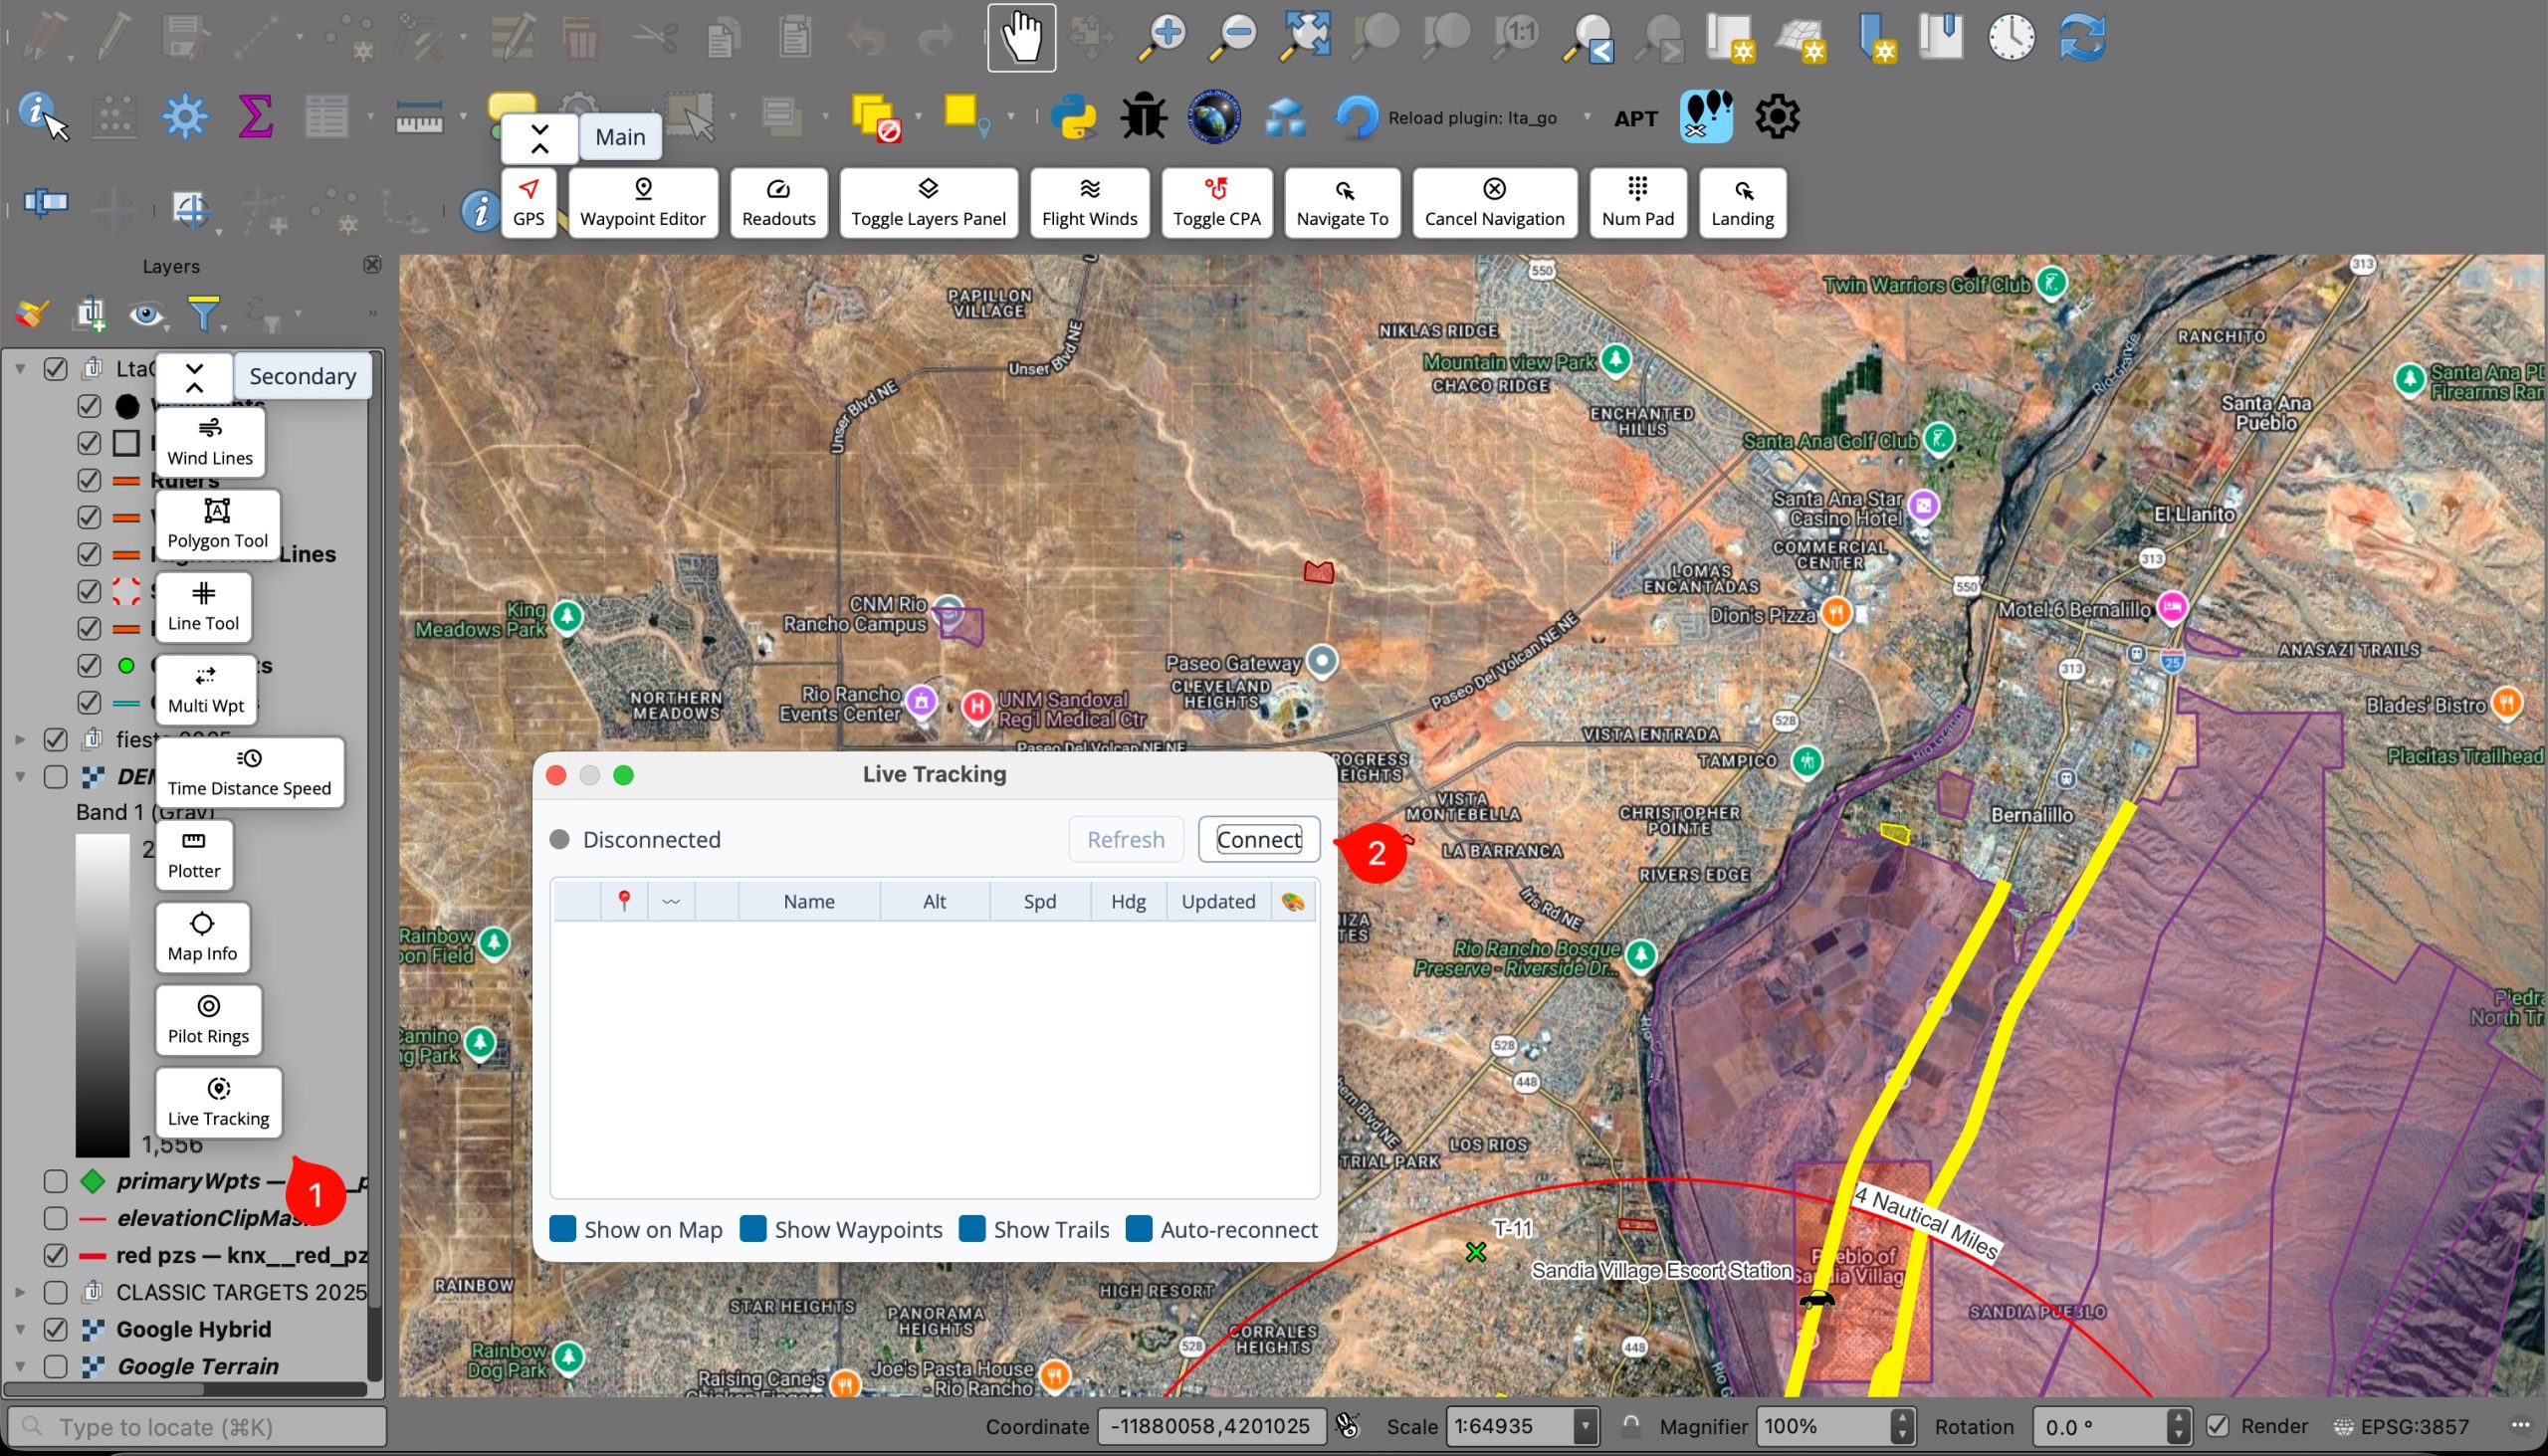Image resolution: width=2548 pixels, height=1456 pixels.
Task: Open the Scale dropdown in the status bar
Action: pos(1586,1426)
